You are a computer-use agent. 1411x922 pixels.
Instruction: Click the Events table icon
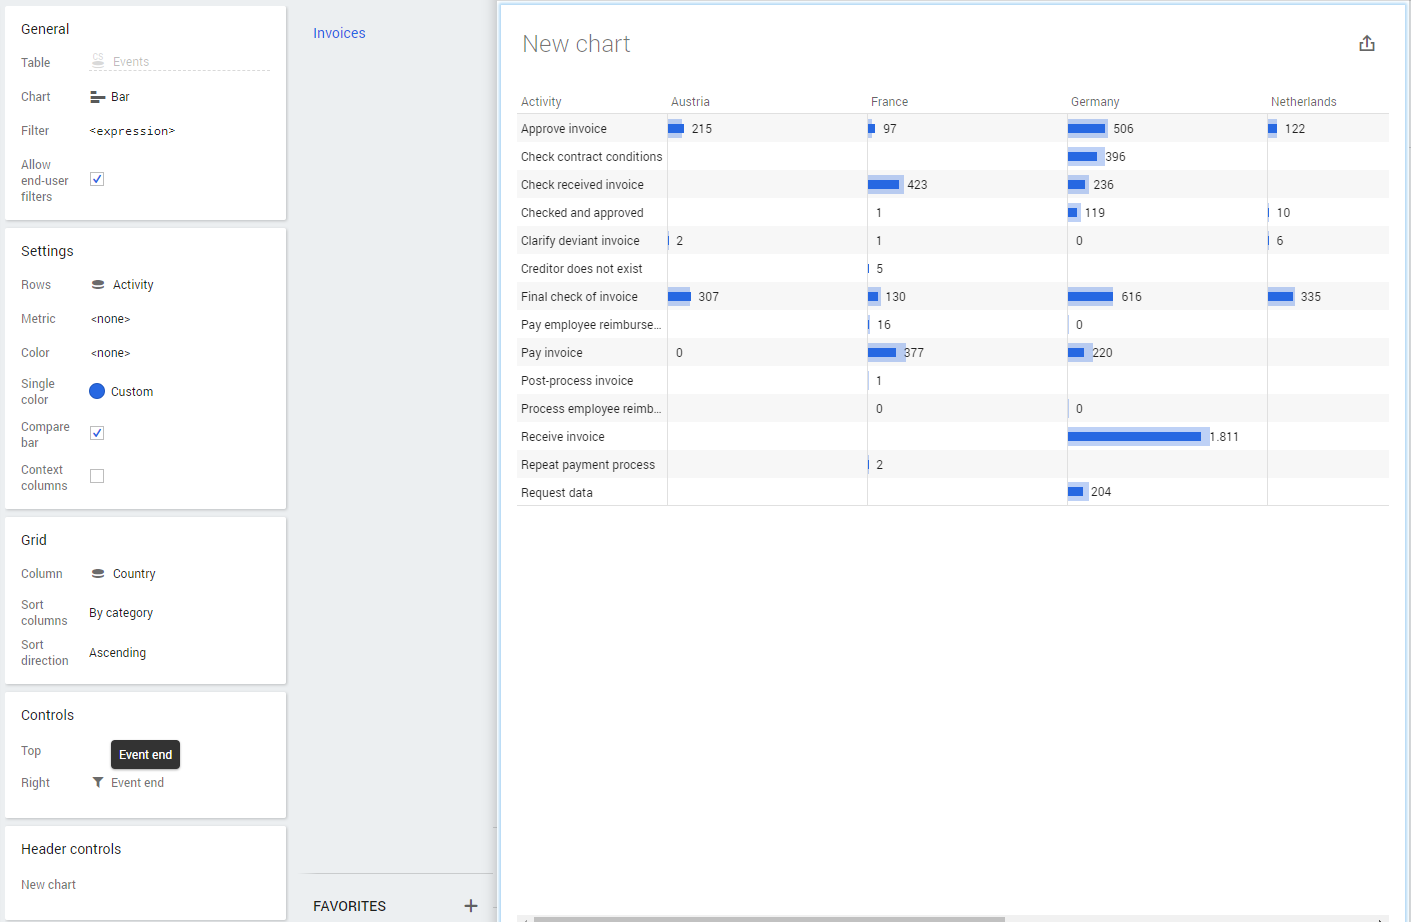(98, 62)
